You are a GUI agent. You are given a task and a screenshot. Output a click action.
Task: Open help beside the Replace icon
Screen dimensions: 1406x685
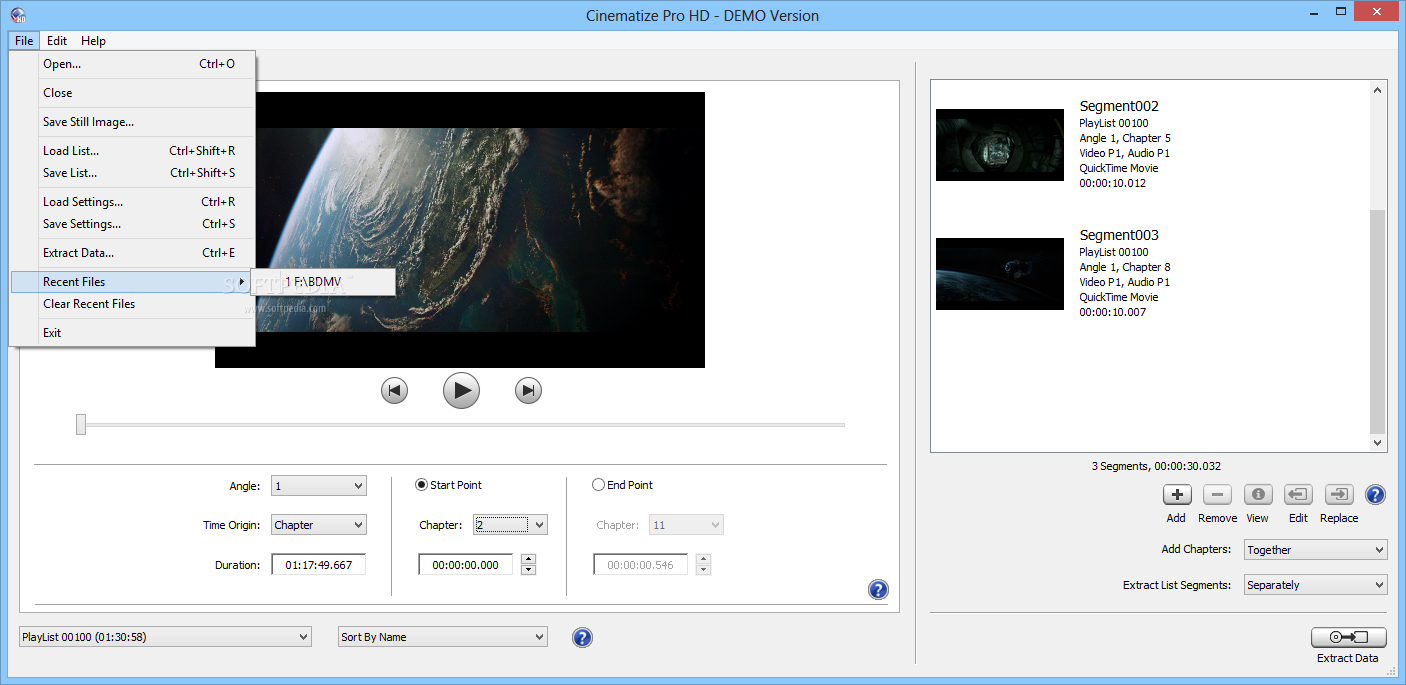click(x=1375, y=494)
